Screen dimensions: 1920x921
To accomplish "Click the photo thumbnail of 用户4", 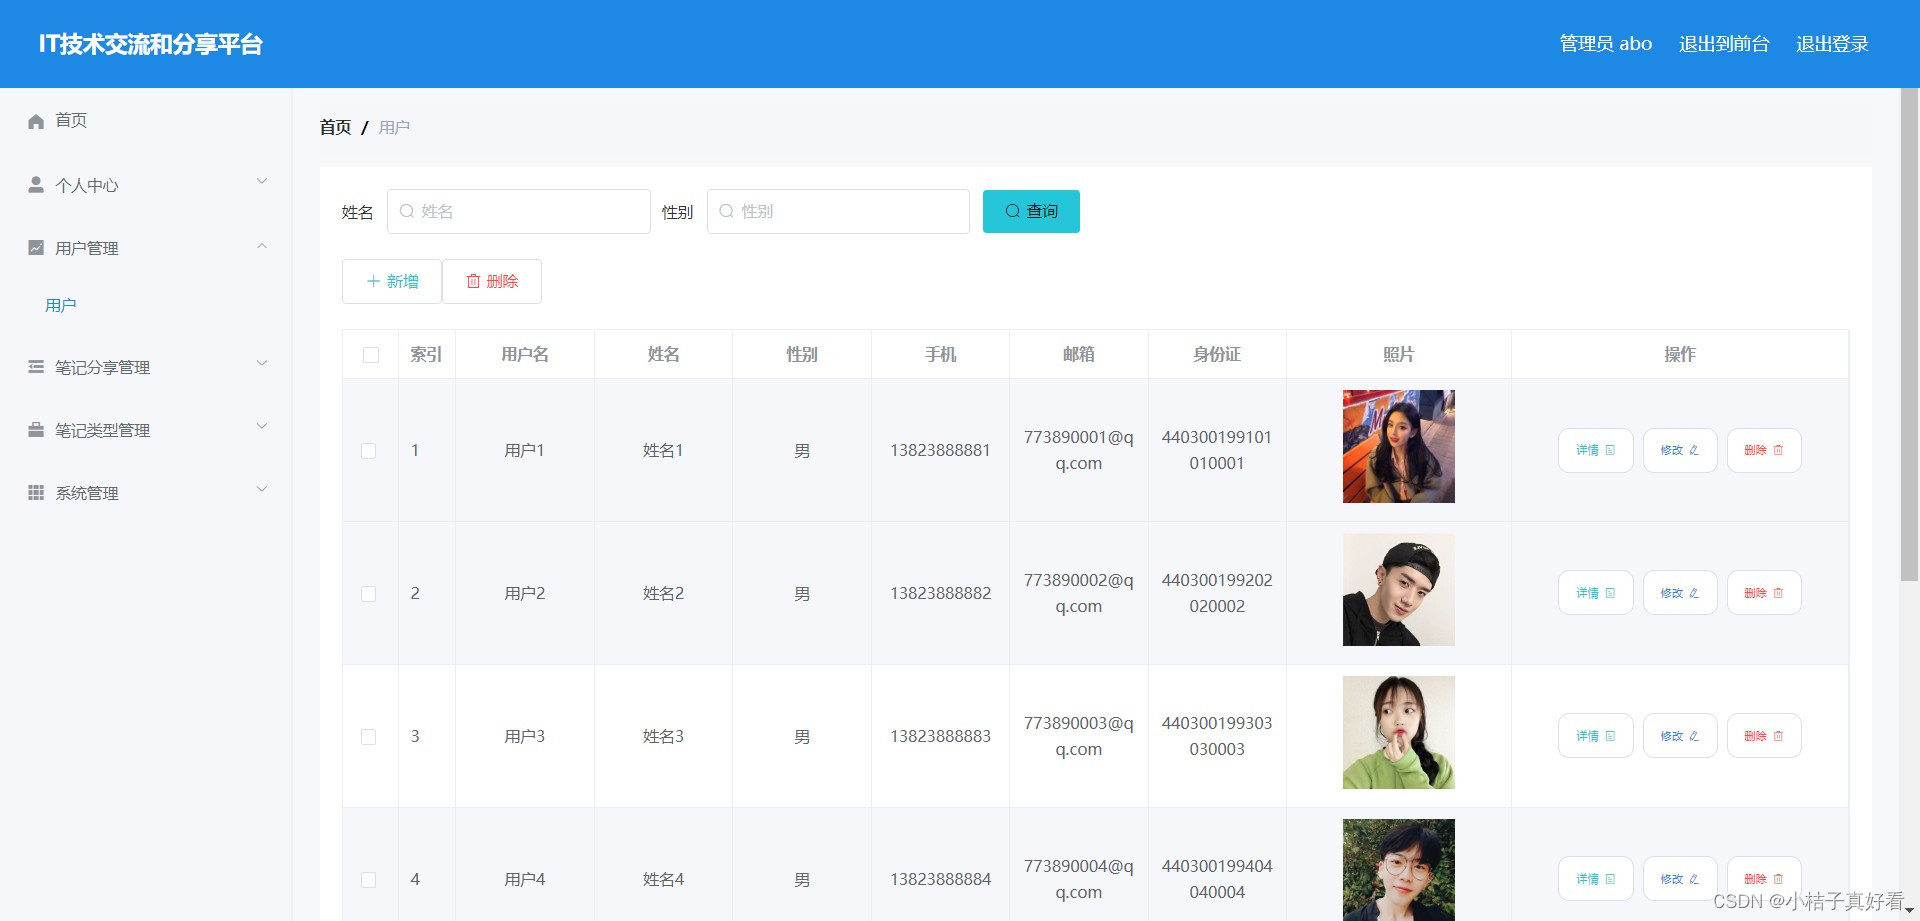I will (1398, 870).
